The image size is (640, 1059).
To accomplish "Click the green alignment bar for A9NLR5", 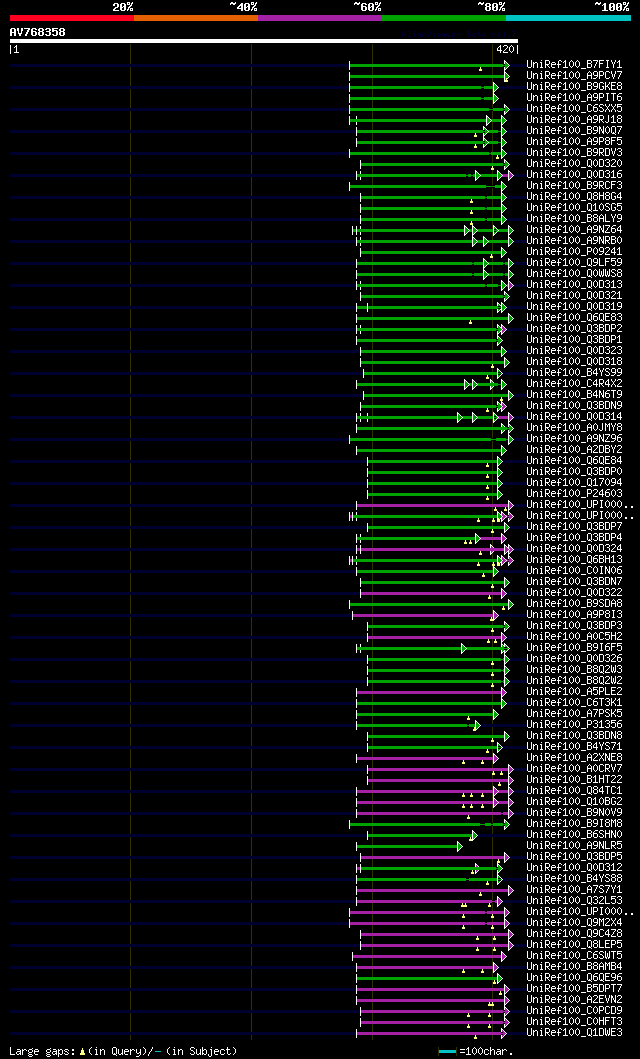I will coord(408,846).
